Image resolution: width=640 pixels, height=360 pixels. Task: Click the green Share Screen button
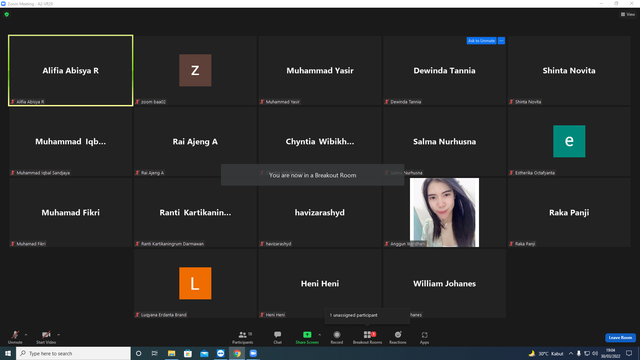point(307,337)
